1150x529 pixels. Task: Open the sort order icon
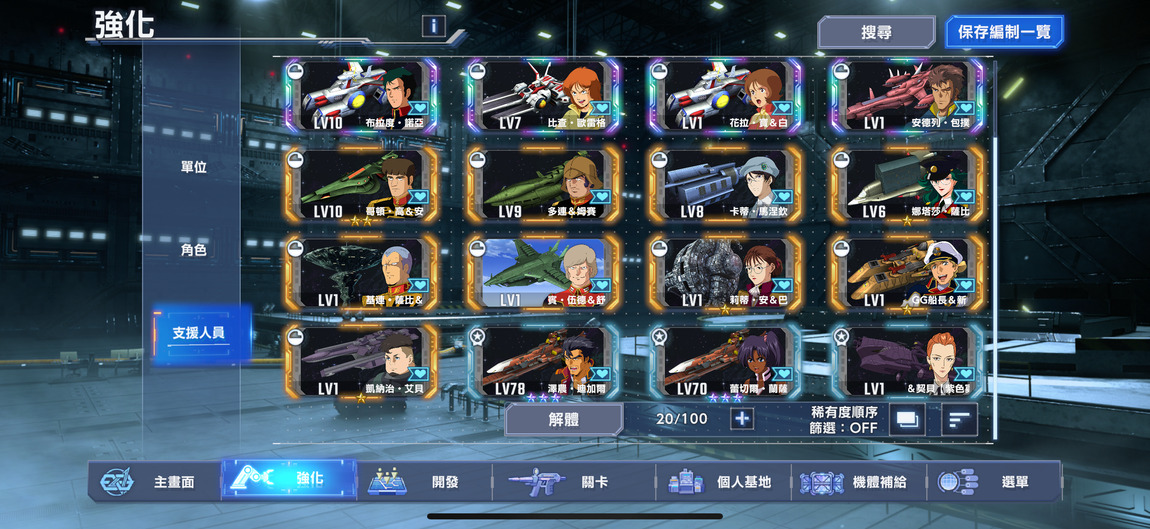click(x=959, y=419)
